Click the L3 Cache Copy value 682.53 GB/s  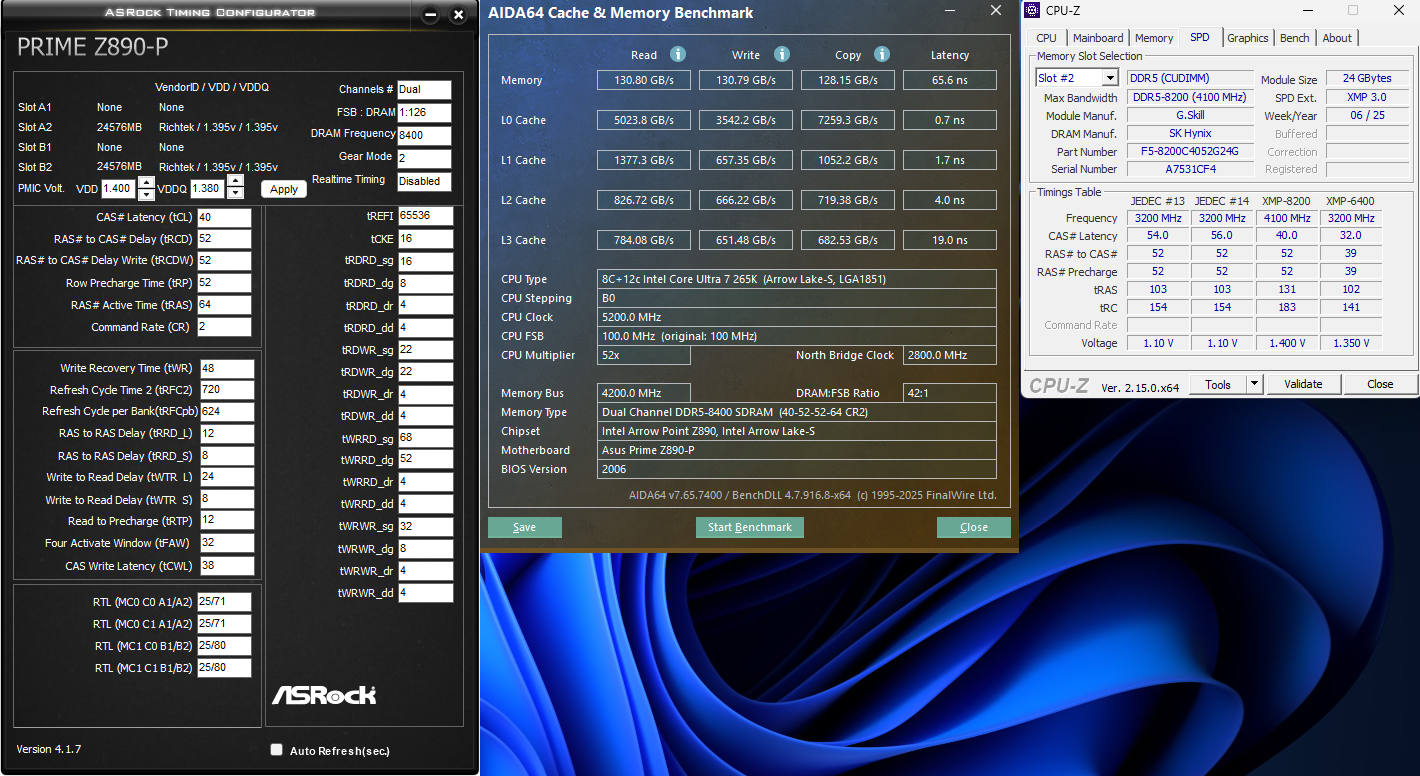(848, 240)
